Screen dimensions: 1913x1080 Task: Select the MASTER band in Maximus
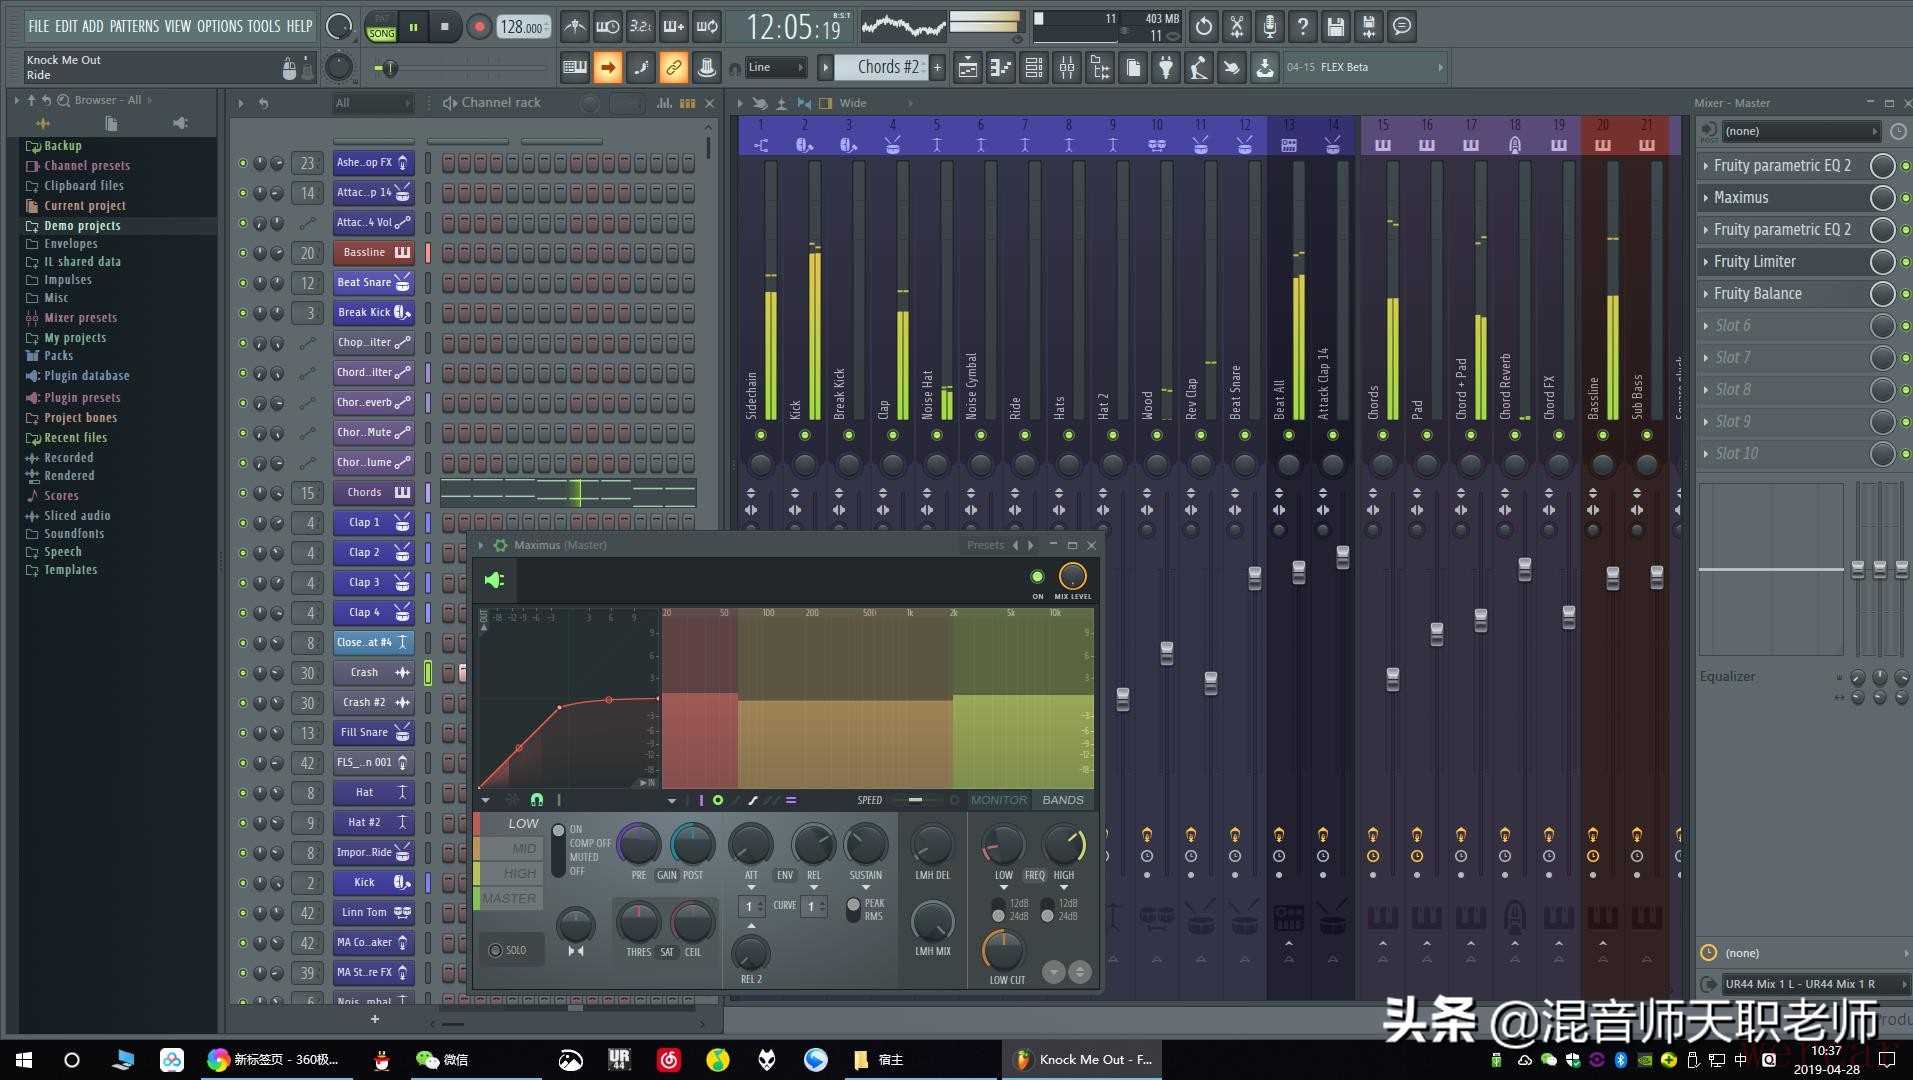pos(509,898)
